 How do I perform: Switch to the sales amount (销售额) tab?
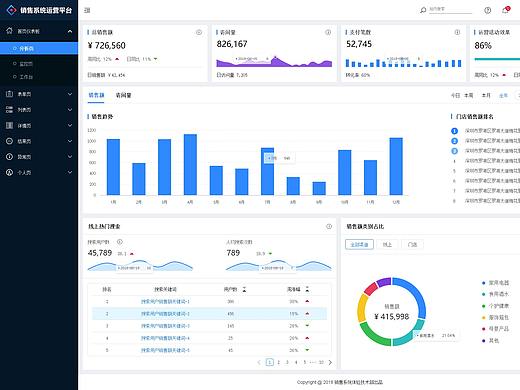(96, 95)
